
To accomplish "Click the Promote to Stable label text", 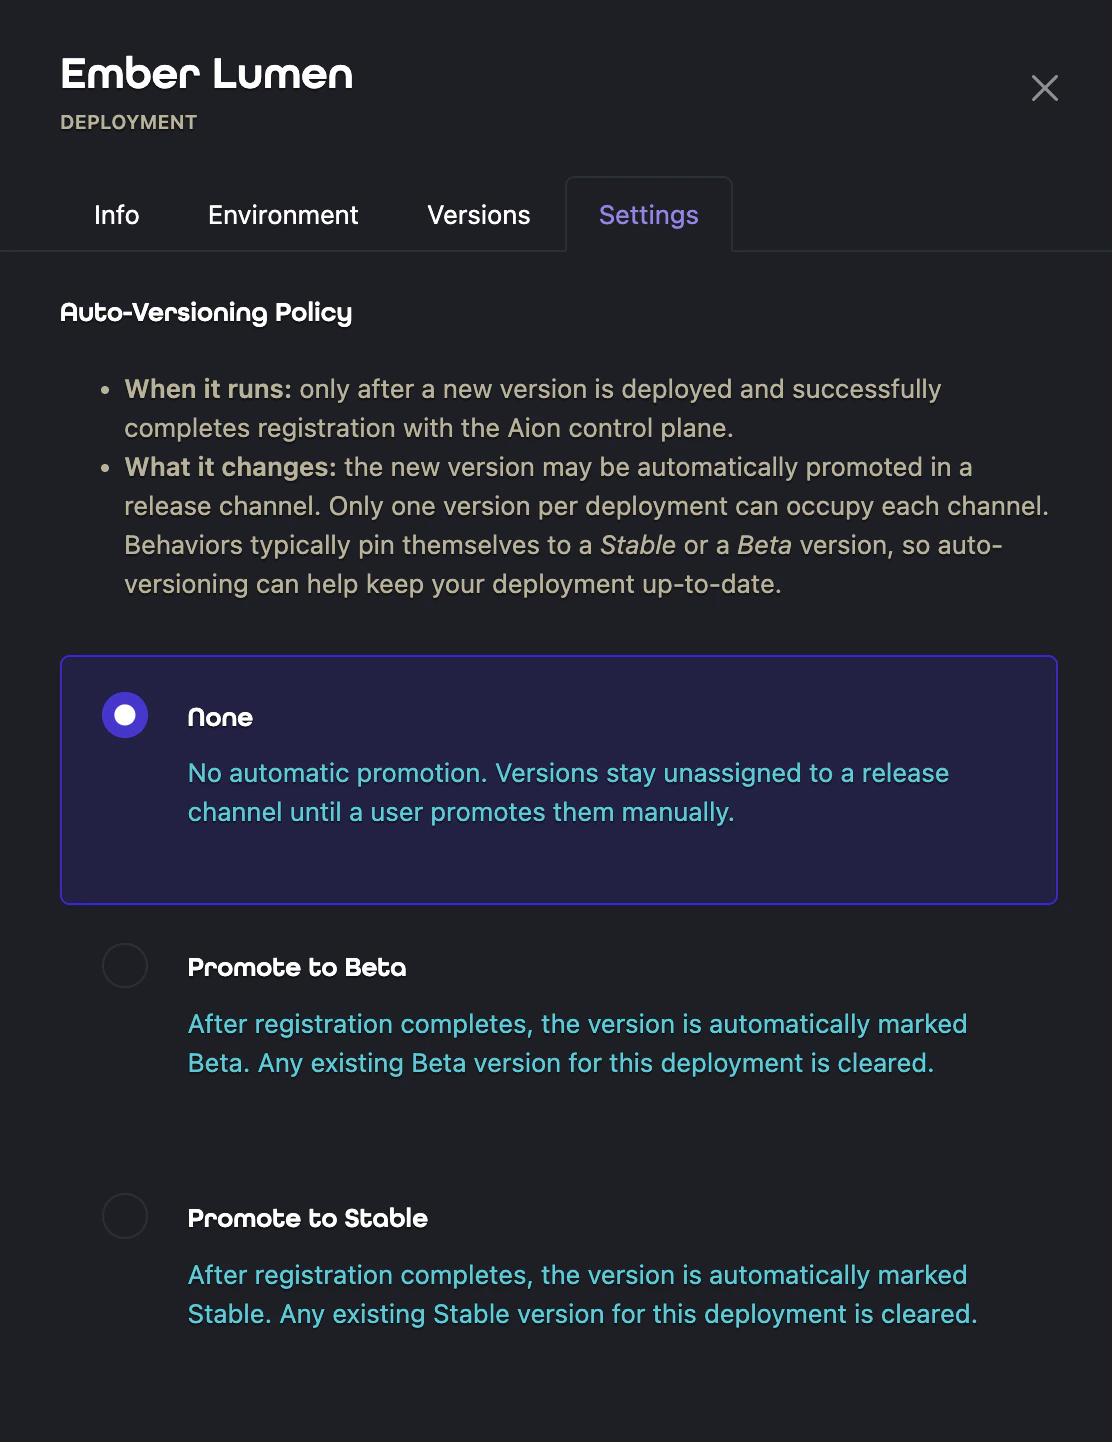I will coord(307,1217).
